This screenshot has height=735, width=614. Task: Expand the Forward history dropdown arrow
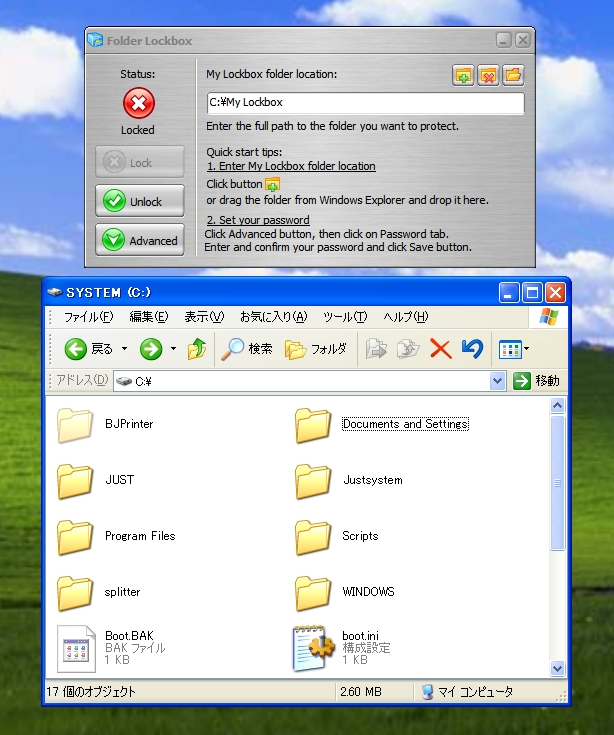pyautogui.click(x=173, y=349)
